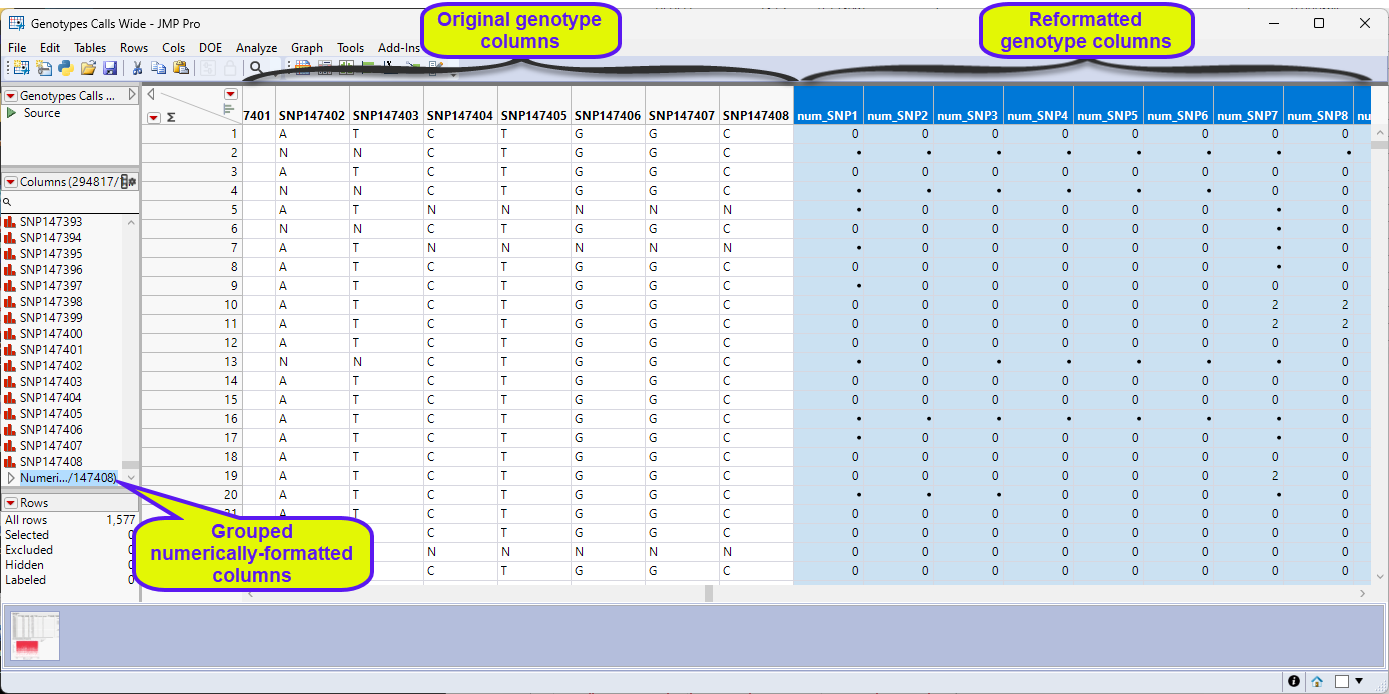This screenshot has width=1389, height=694.
Task: Copy data with the Copy toolbar icon
Action: (159, 67)
